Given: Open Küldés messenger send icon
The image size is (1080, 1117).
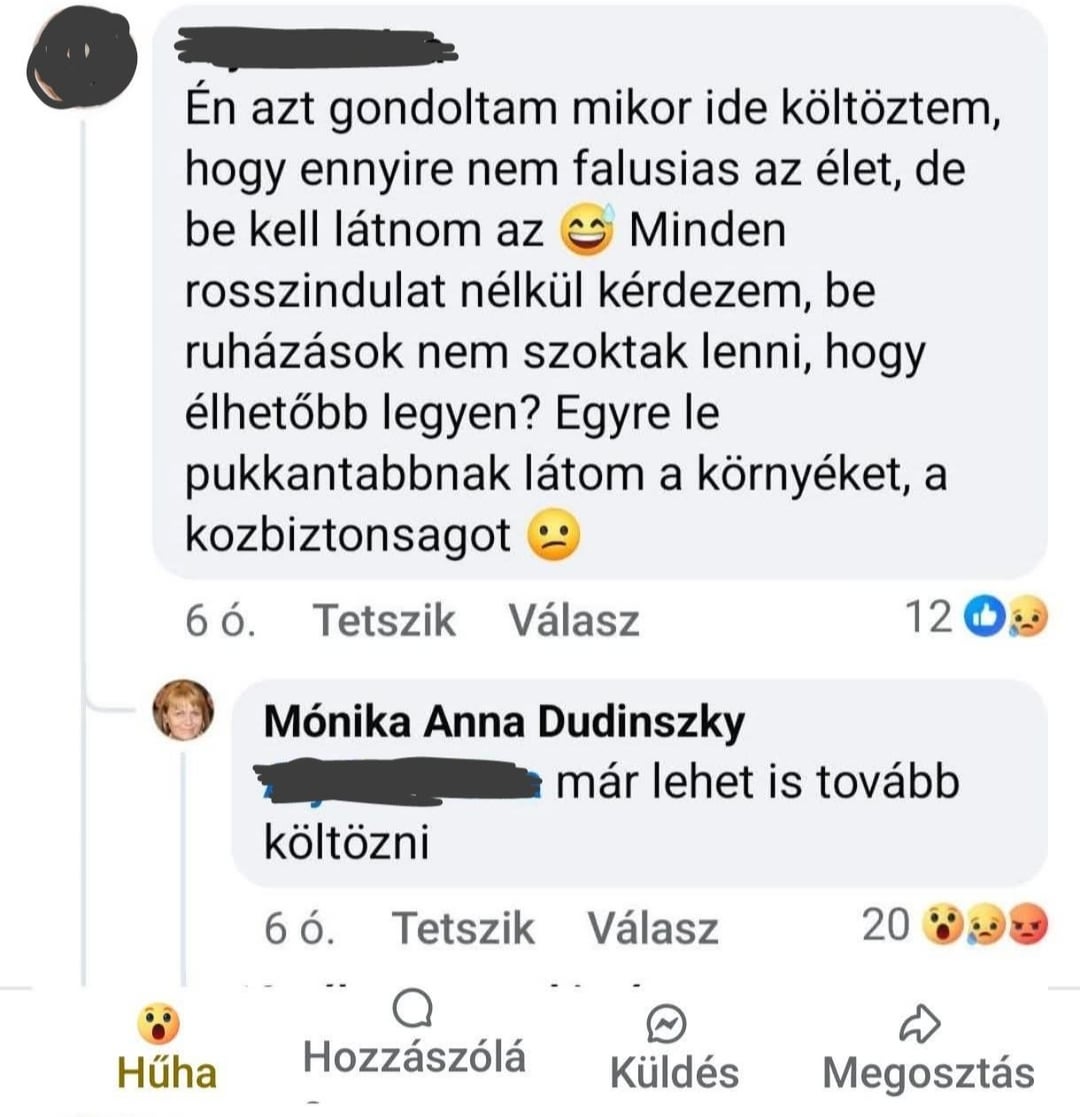Looking at the screenshot, I should pos(666,1024).
